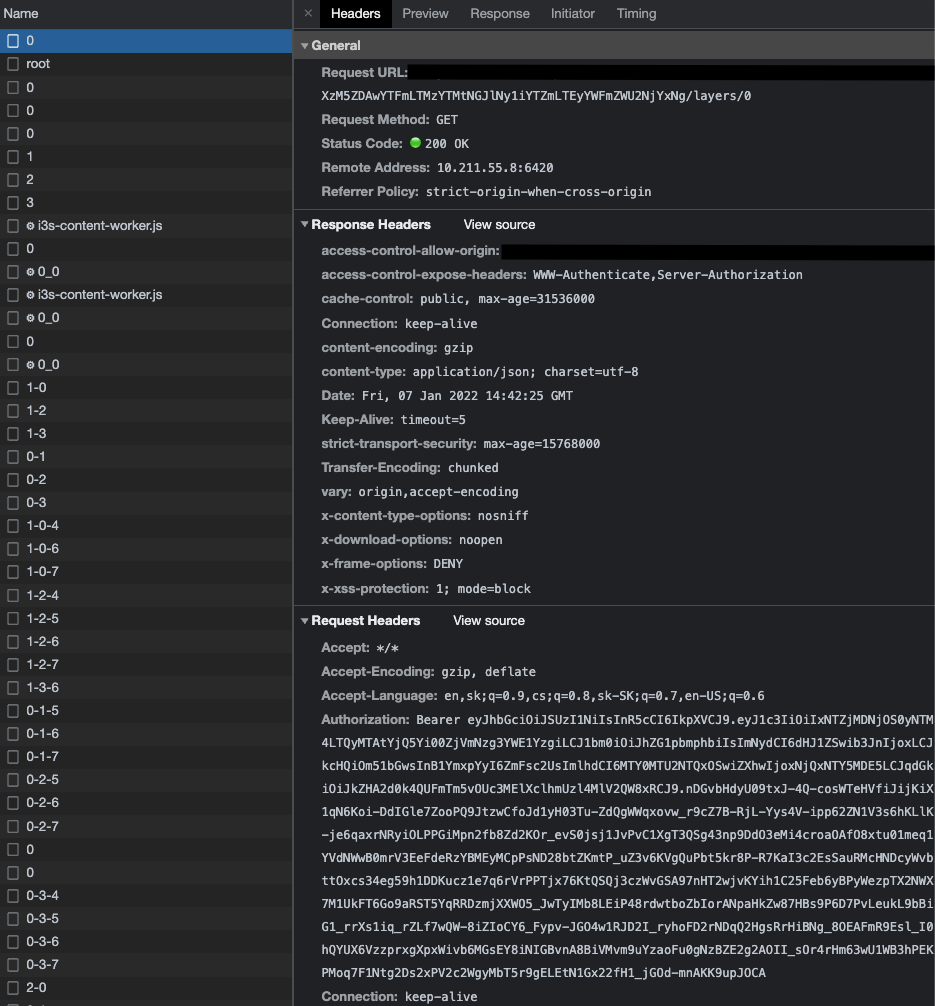The width and height of the screenshot is (935, 1006).
Task: Click the file icon beside request 1-3-6
Action: (13, 688)
